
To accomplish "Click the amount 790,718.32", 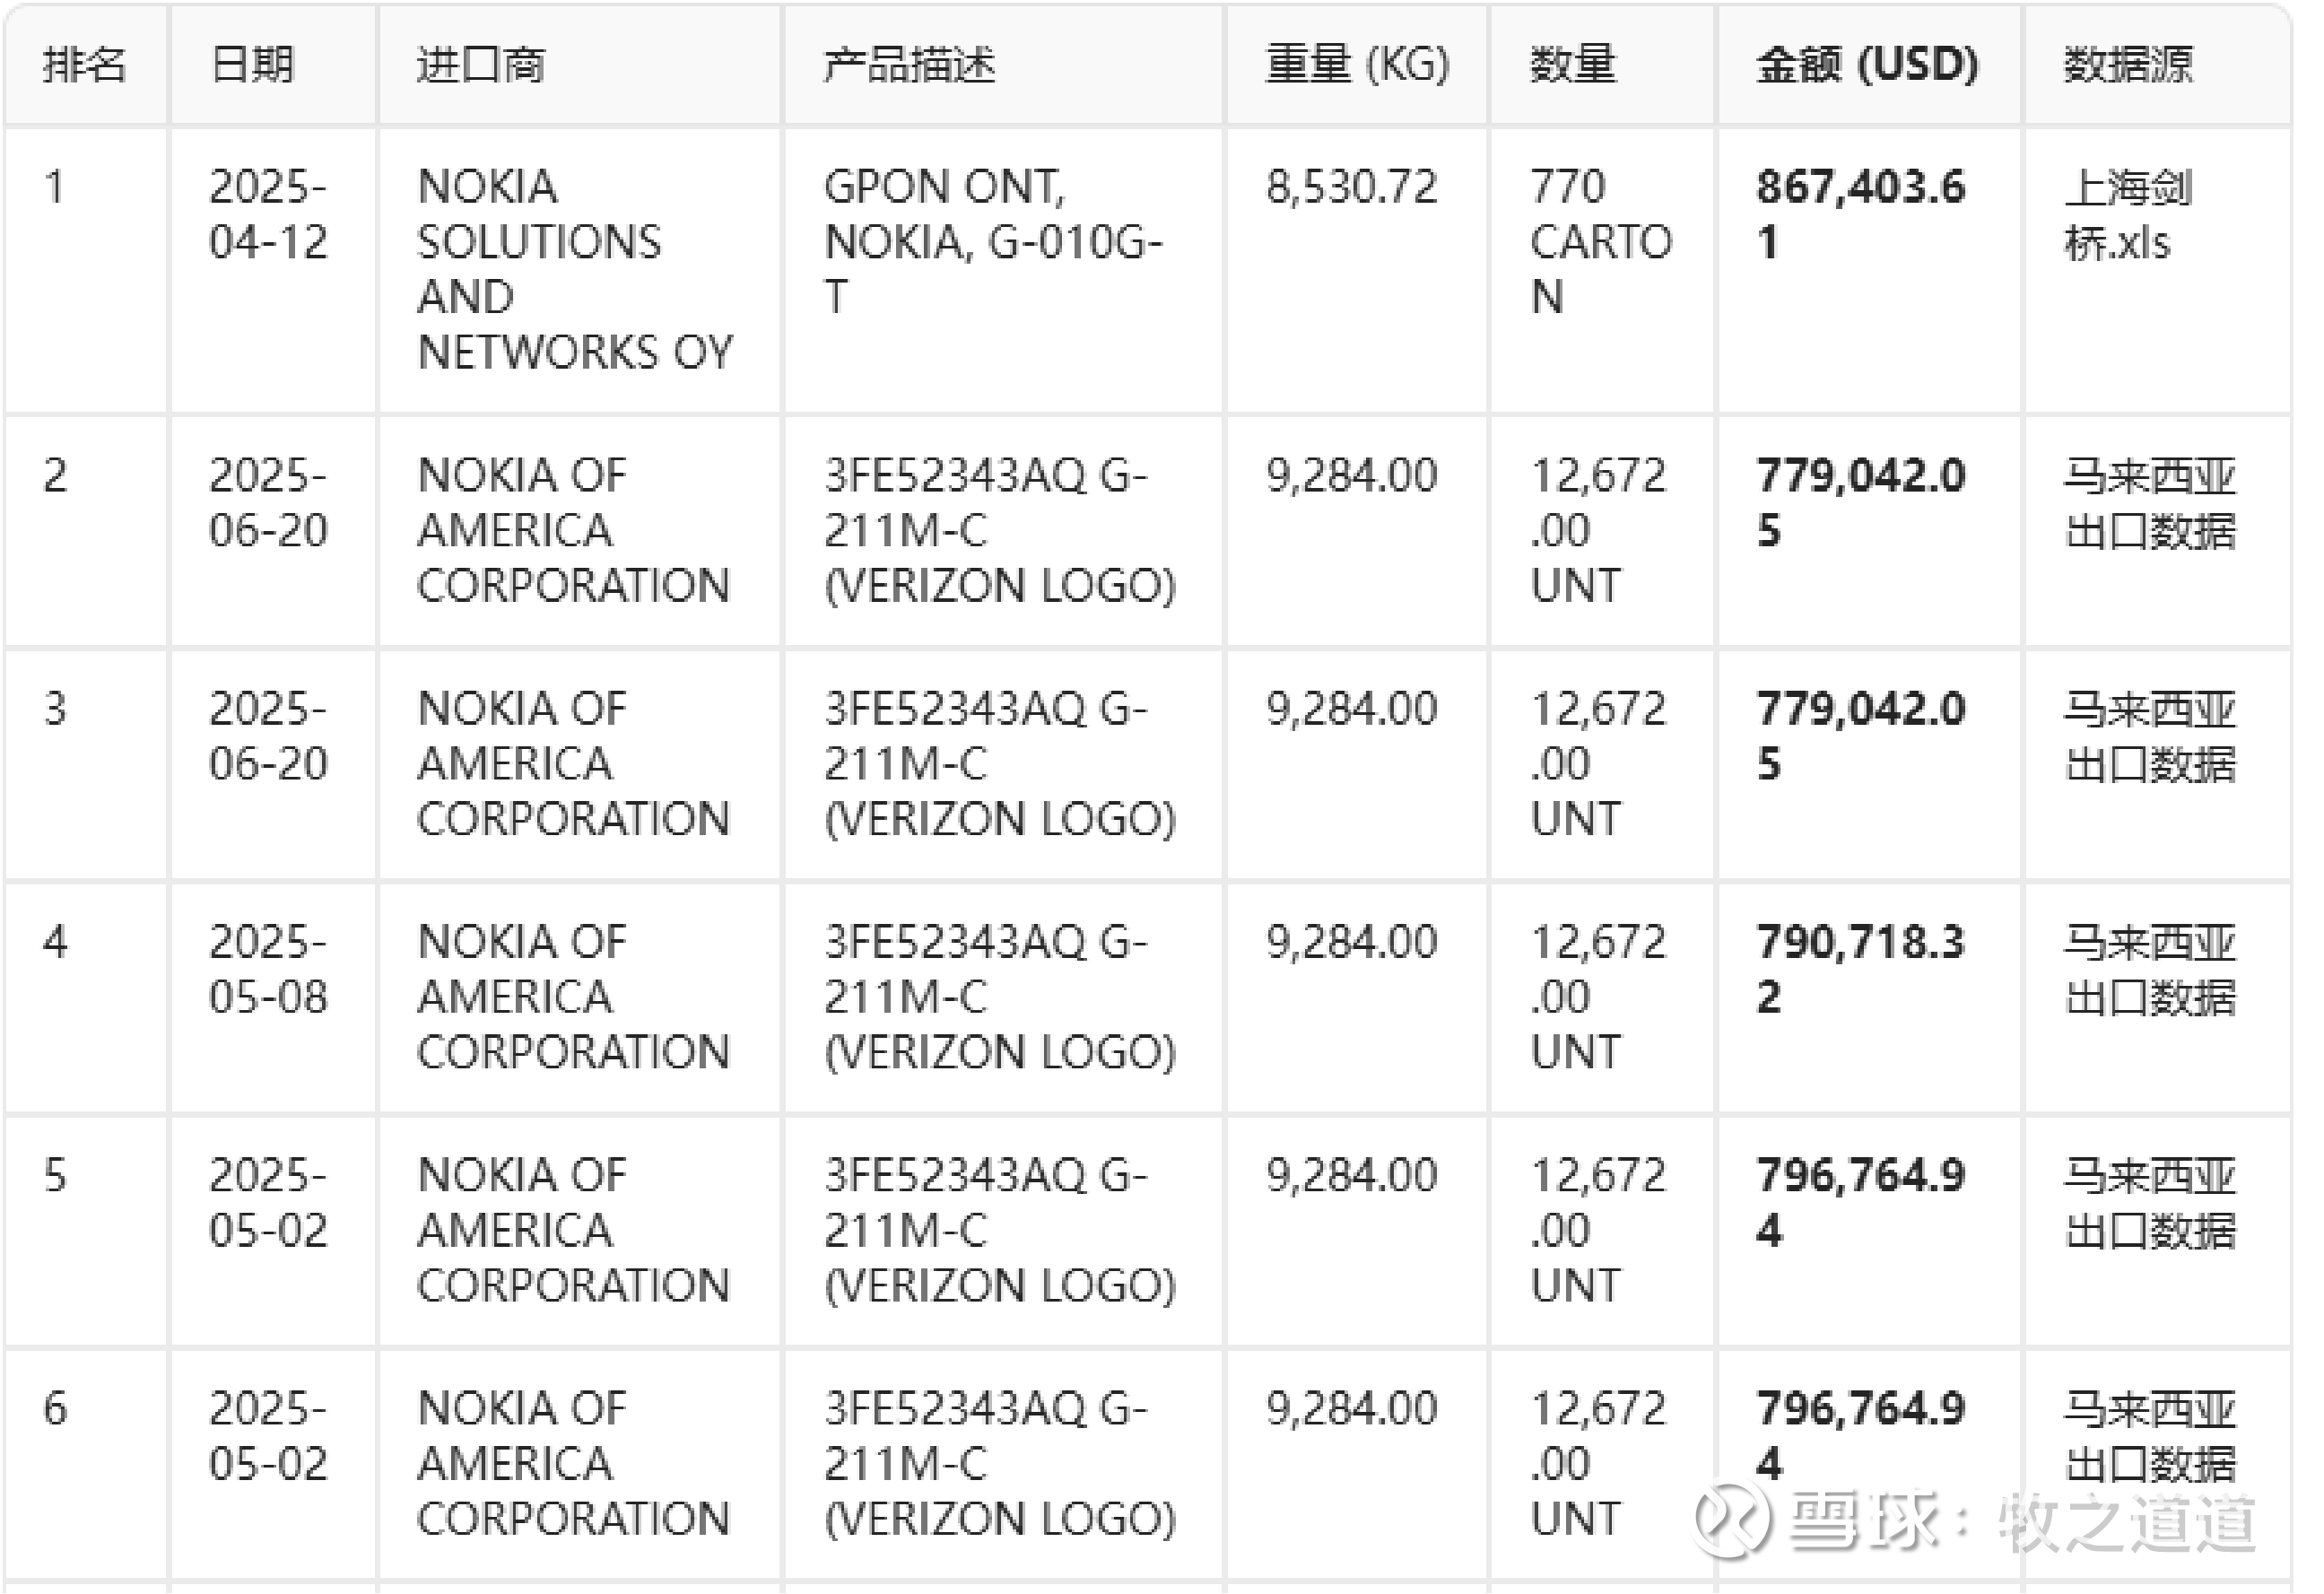I will pos(1860,969).
